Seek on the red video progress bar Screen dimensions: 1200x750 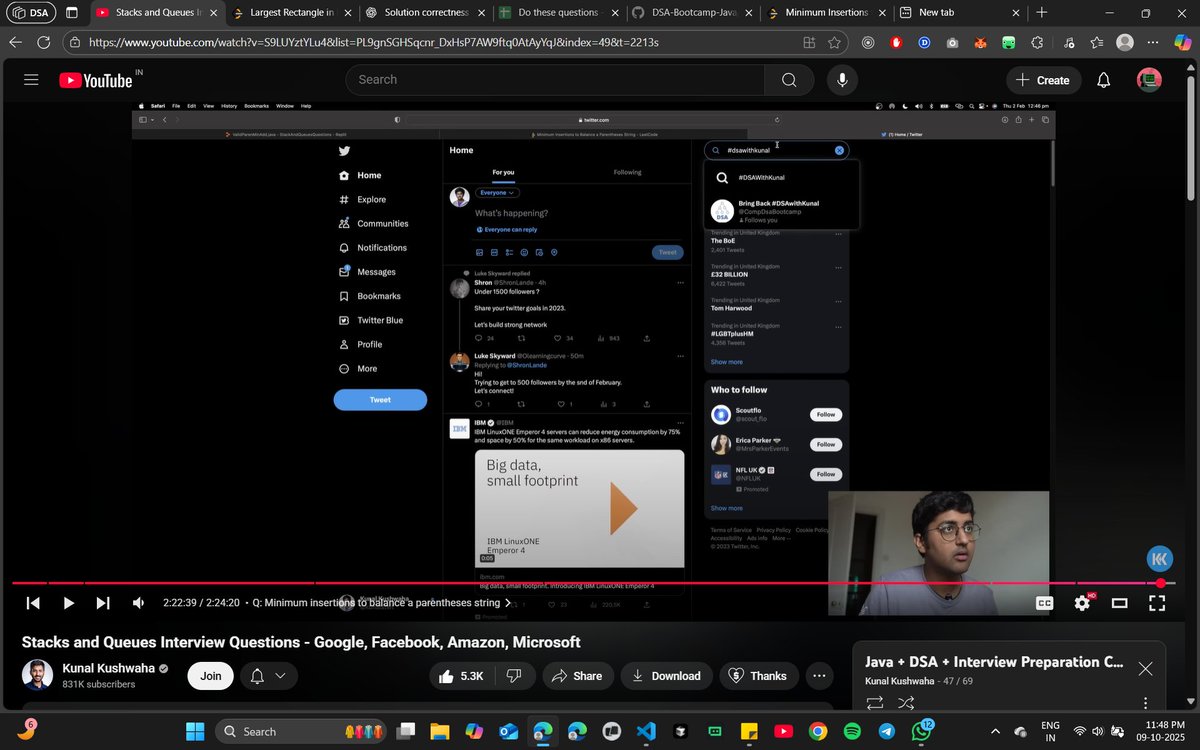594,583
